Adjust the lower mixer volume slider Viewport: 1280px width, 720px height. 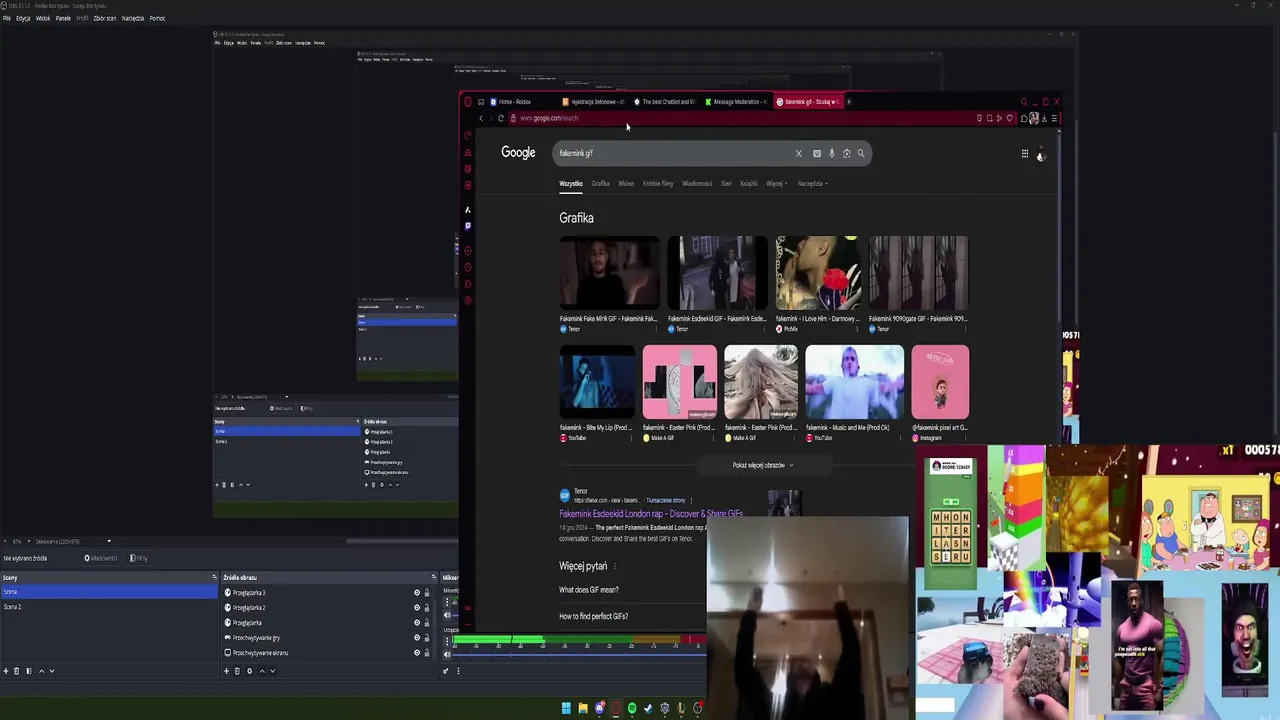coord(580,654)
